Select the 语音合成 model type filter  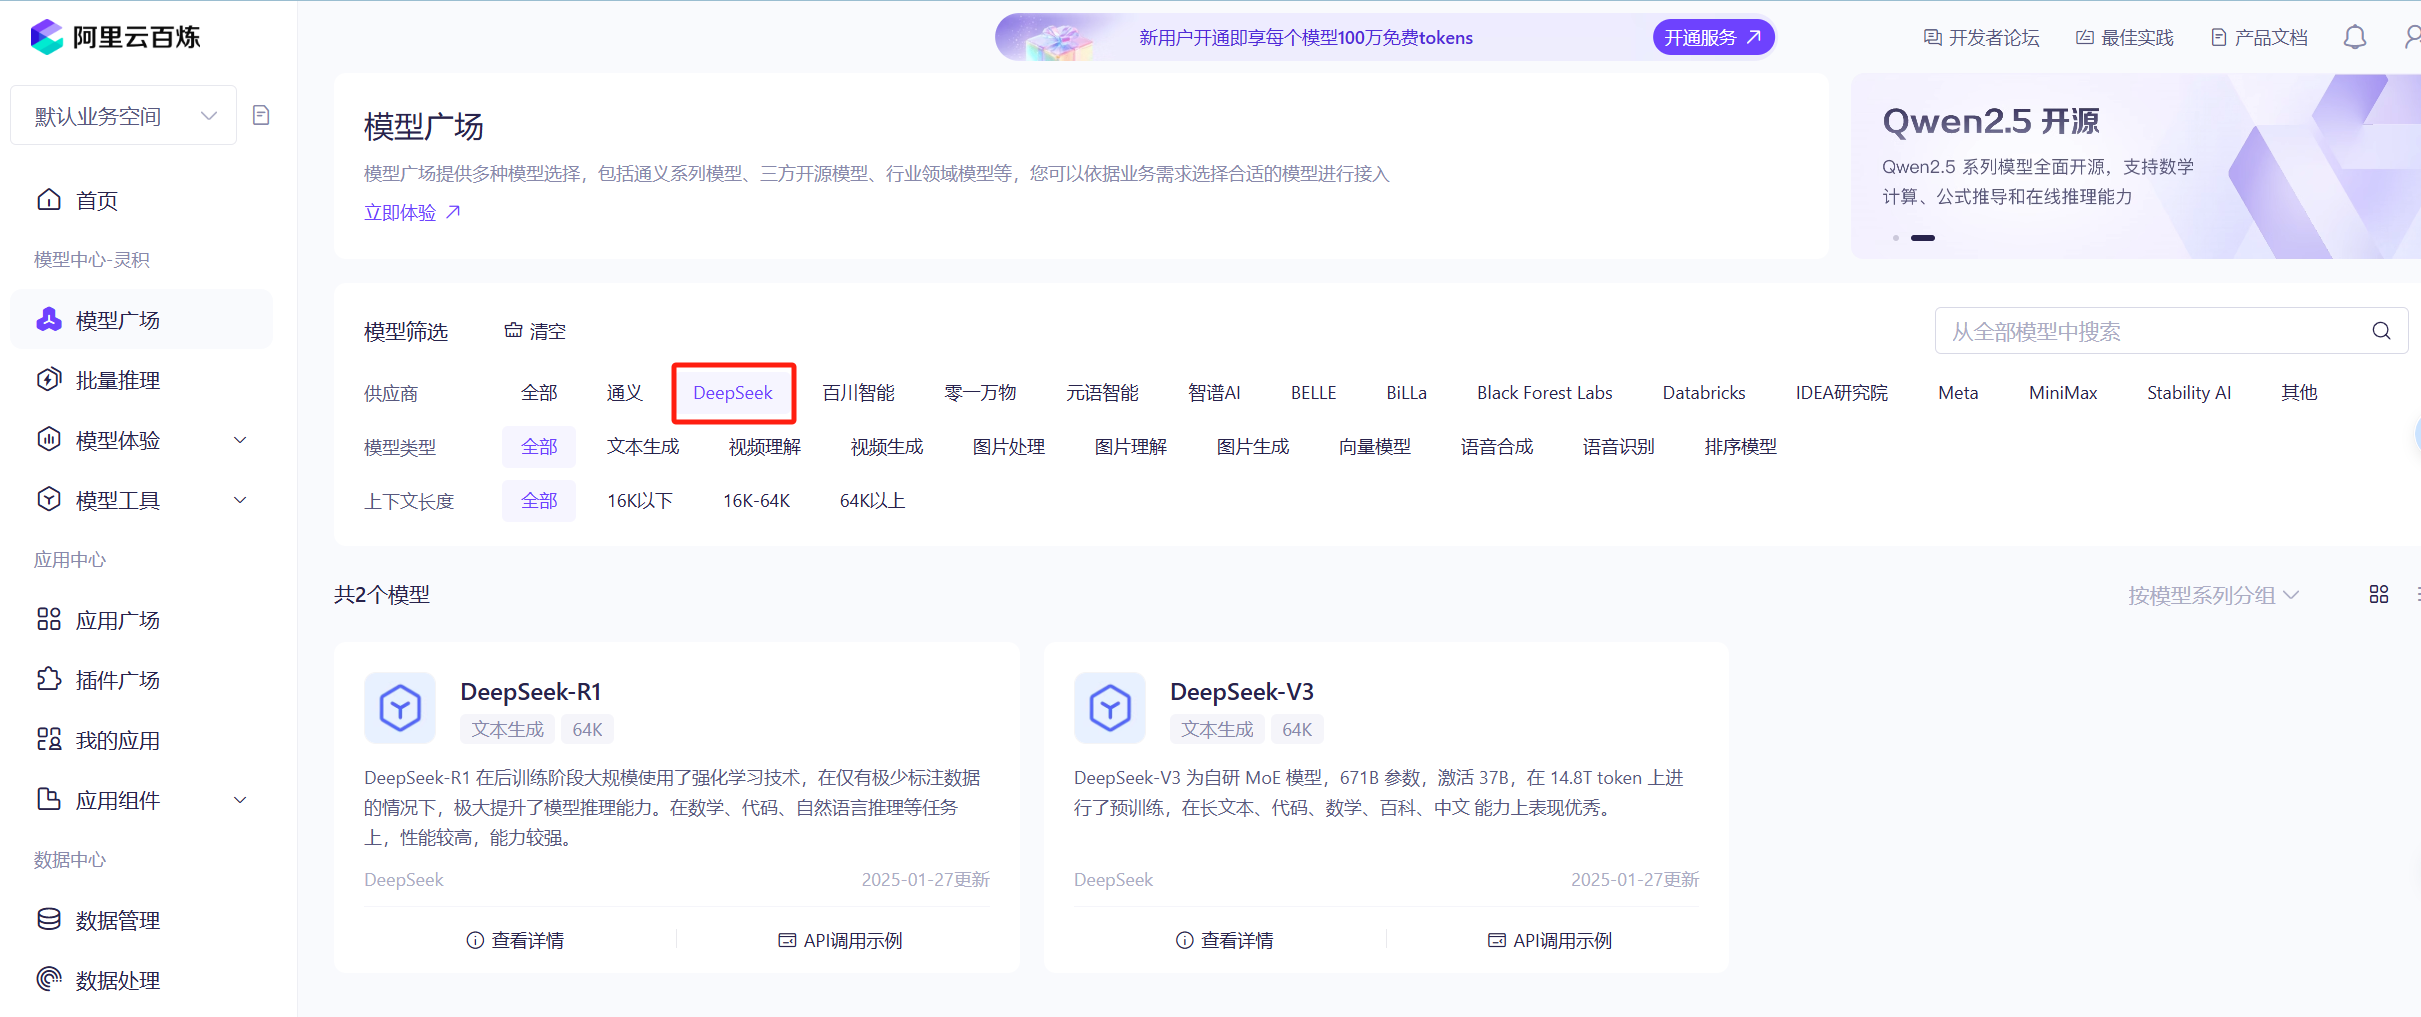click(1497, 447)
